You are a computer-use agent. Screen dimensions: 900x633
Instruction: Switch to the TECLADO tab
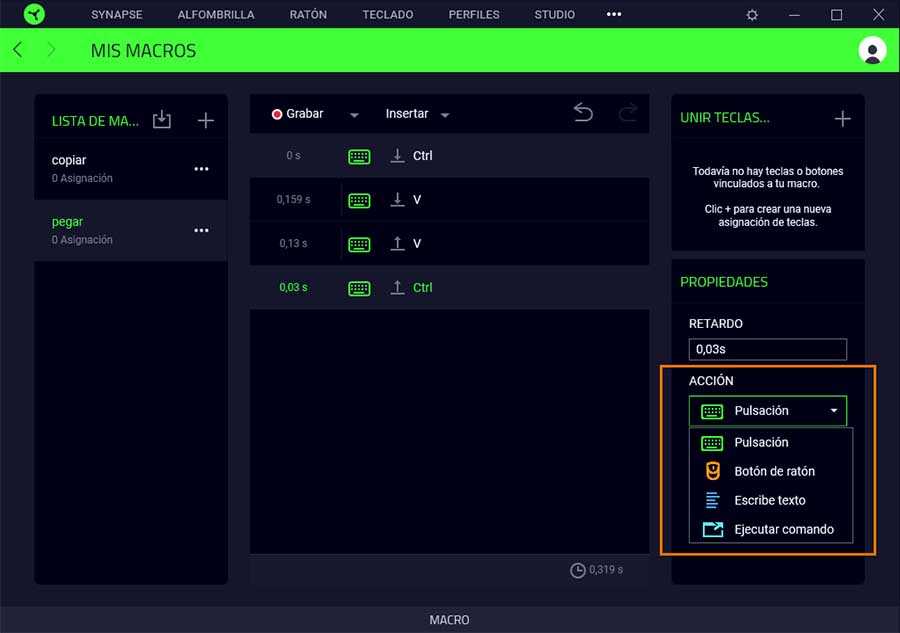point(388,15)
